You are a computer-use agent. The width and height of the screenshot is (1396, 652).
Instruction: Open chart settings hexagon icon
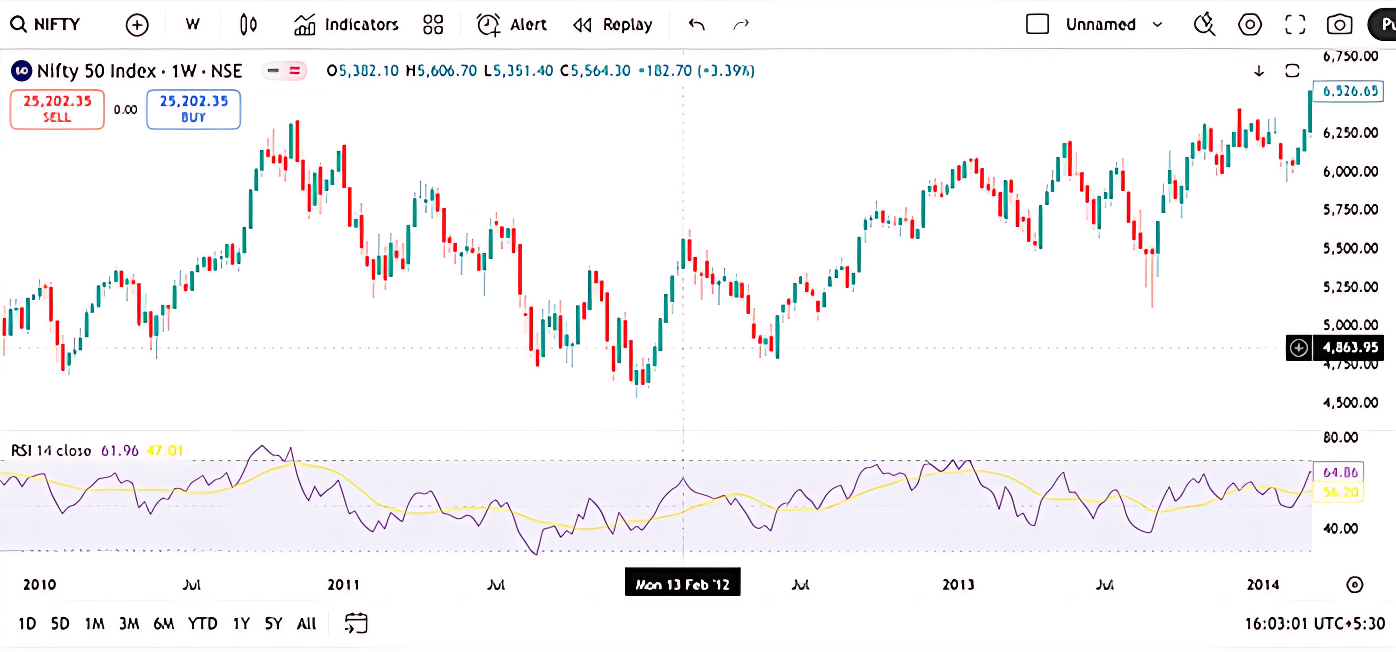coord(1250,24)
